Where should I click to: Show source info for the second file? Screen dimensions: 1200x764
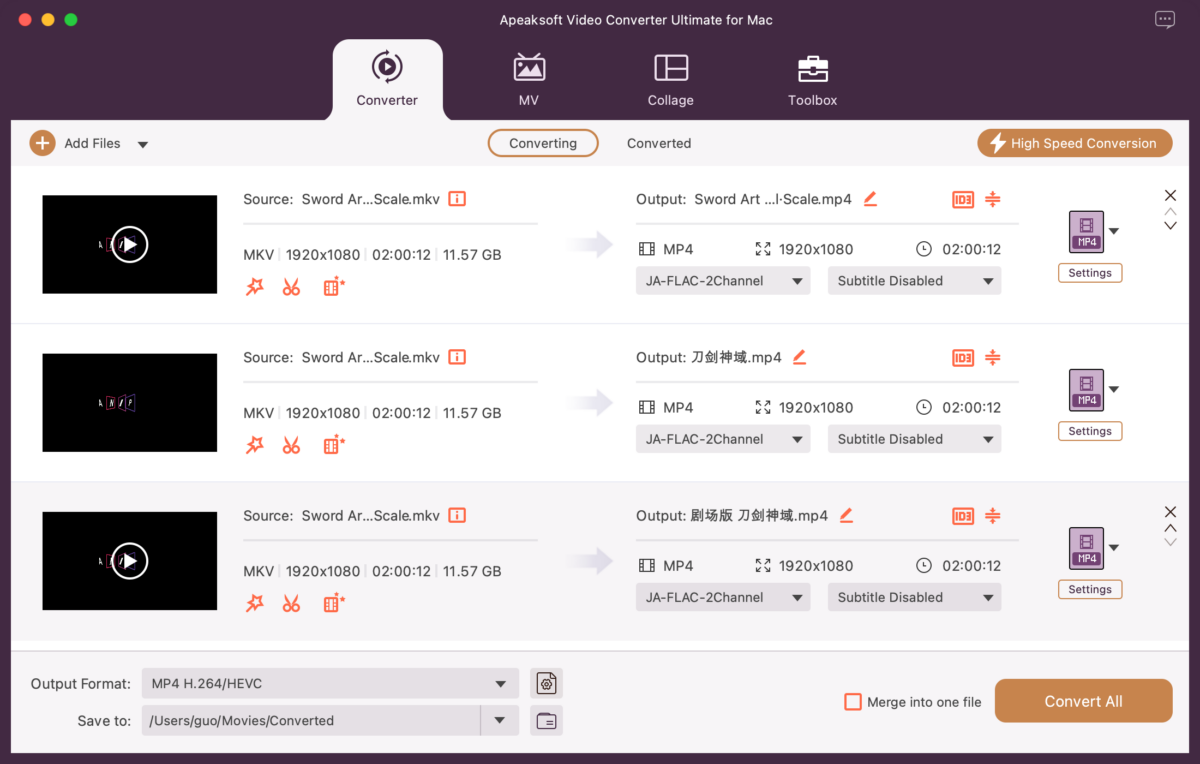point(457,357)
